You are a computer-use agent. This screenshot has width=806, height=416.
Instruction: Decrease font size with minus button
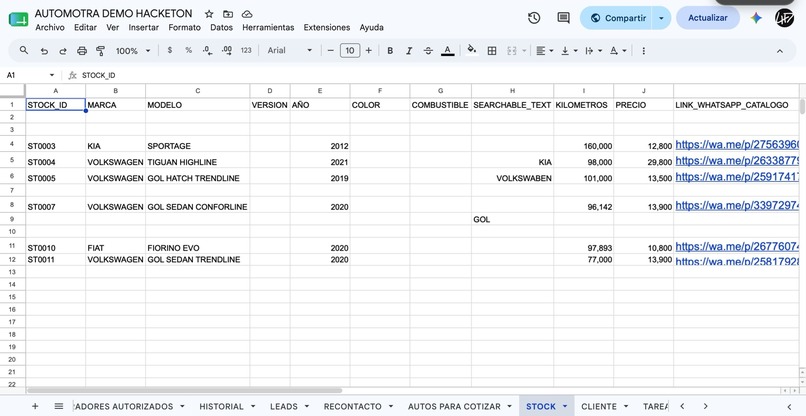pyautogui.click(x=331, y=50)
